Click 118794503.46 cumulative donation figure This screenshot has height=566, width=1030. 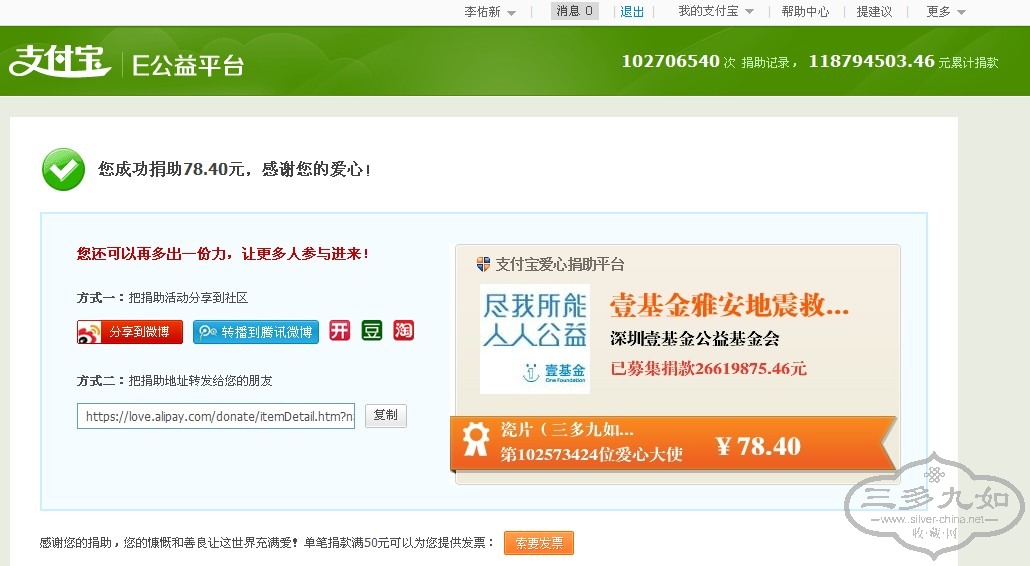[x=871, y=61]
